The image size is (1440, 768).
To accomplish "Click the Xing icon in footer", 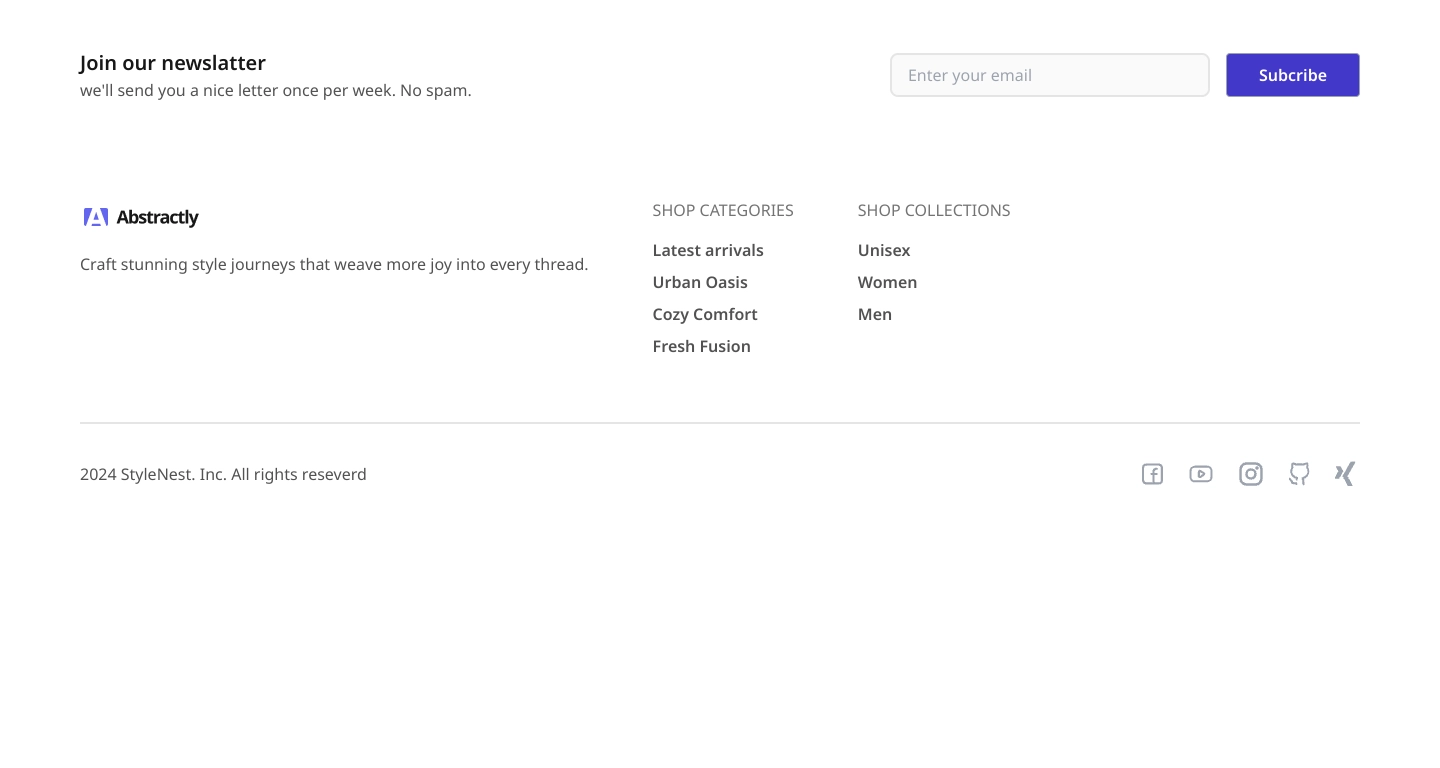I will click(1345, 474).
